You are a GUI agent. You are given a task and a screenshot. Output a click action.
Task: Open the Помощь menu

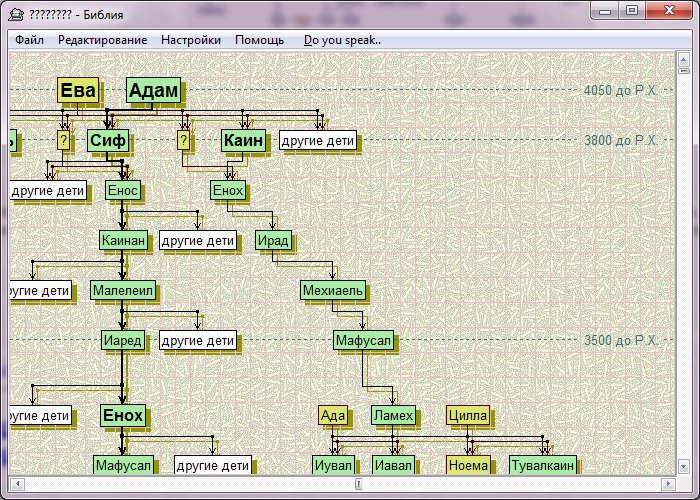259,40
